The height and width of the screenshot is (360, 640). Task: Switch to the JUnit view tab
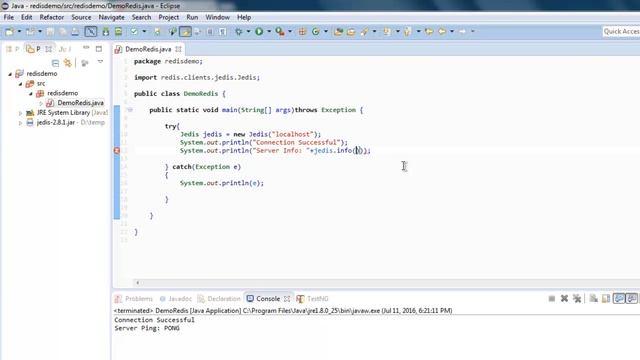click(64, 49)
